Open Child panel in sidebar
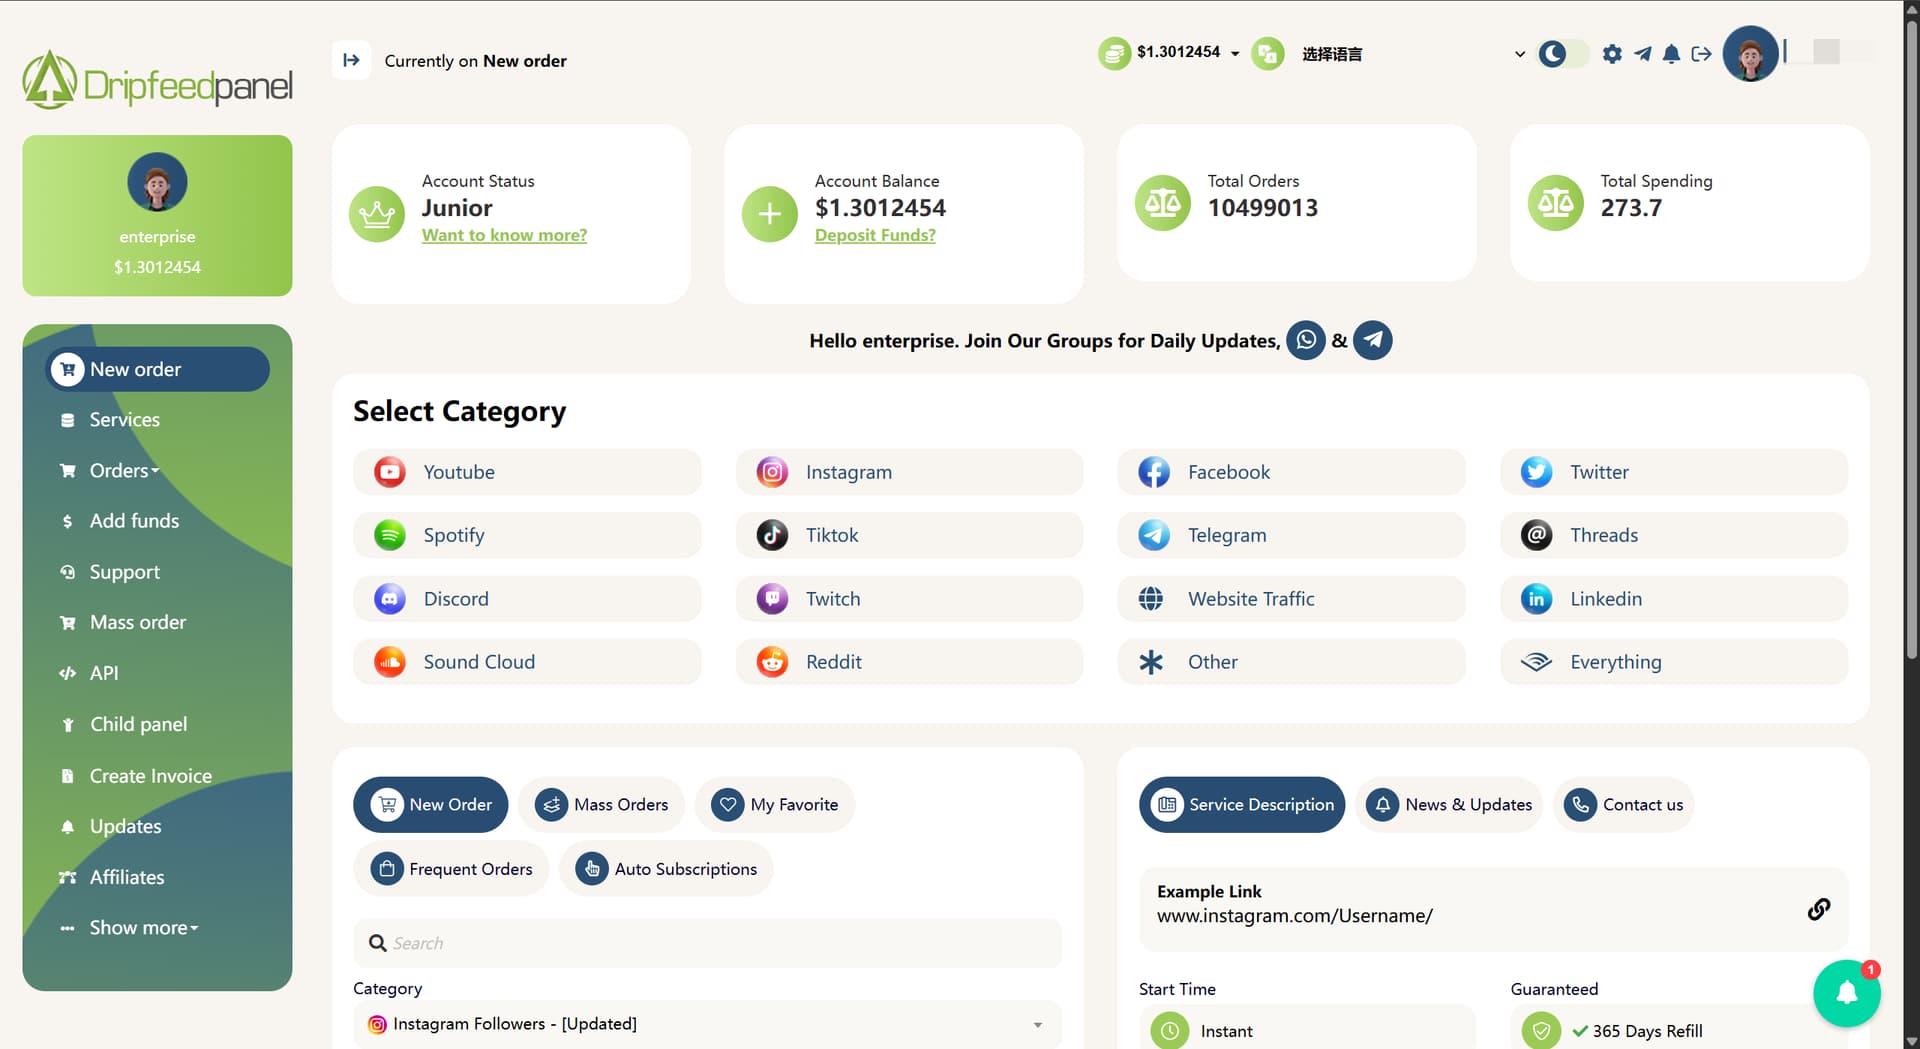 [157, 724]
